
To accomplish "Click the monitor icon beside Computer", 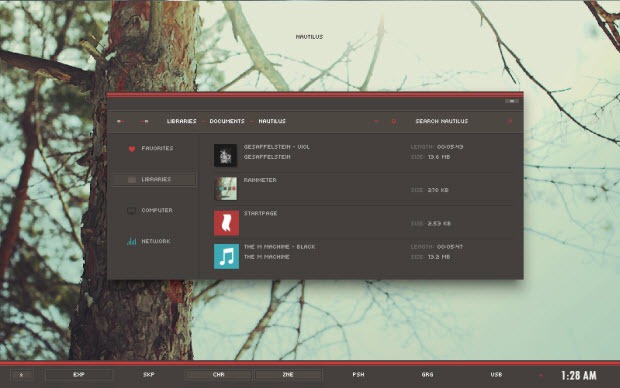I will [x=131, y=210].
